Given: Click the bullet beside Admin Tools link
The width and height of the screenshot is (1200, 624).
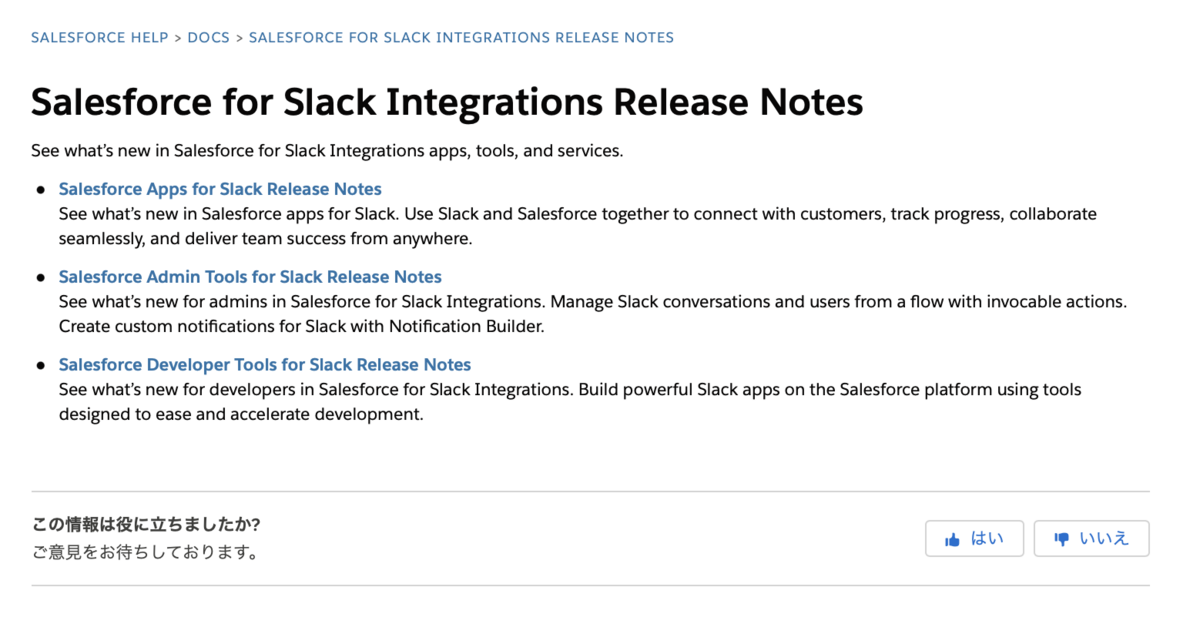Looking at the screenshot, I should pos(41,277).
